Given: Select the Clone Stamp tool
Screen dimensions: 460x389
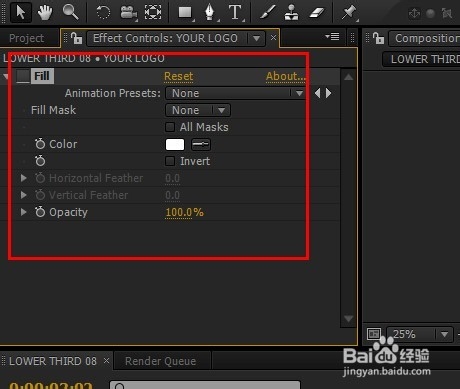Looking at the screenshot, I should [291, 13].
